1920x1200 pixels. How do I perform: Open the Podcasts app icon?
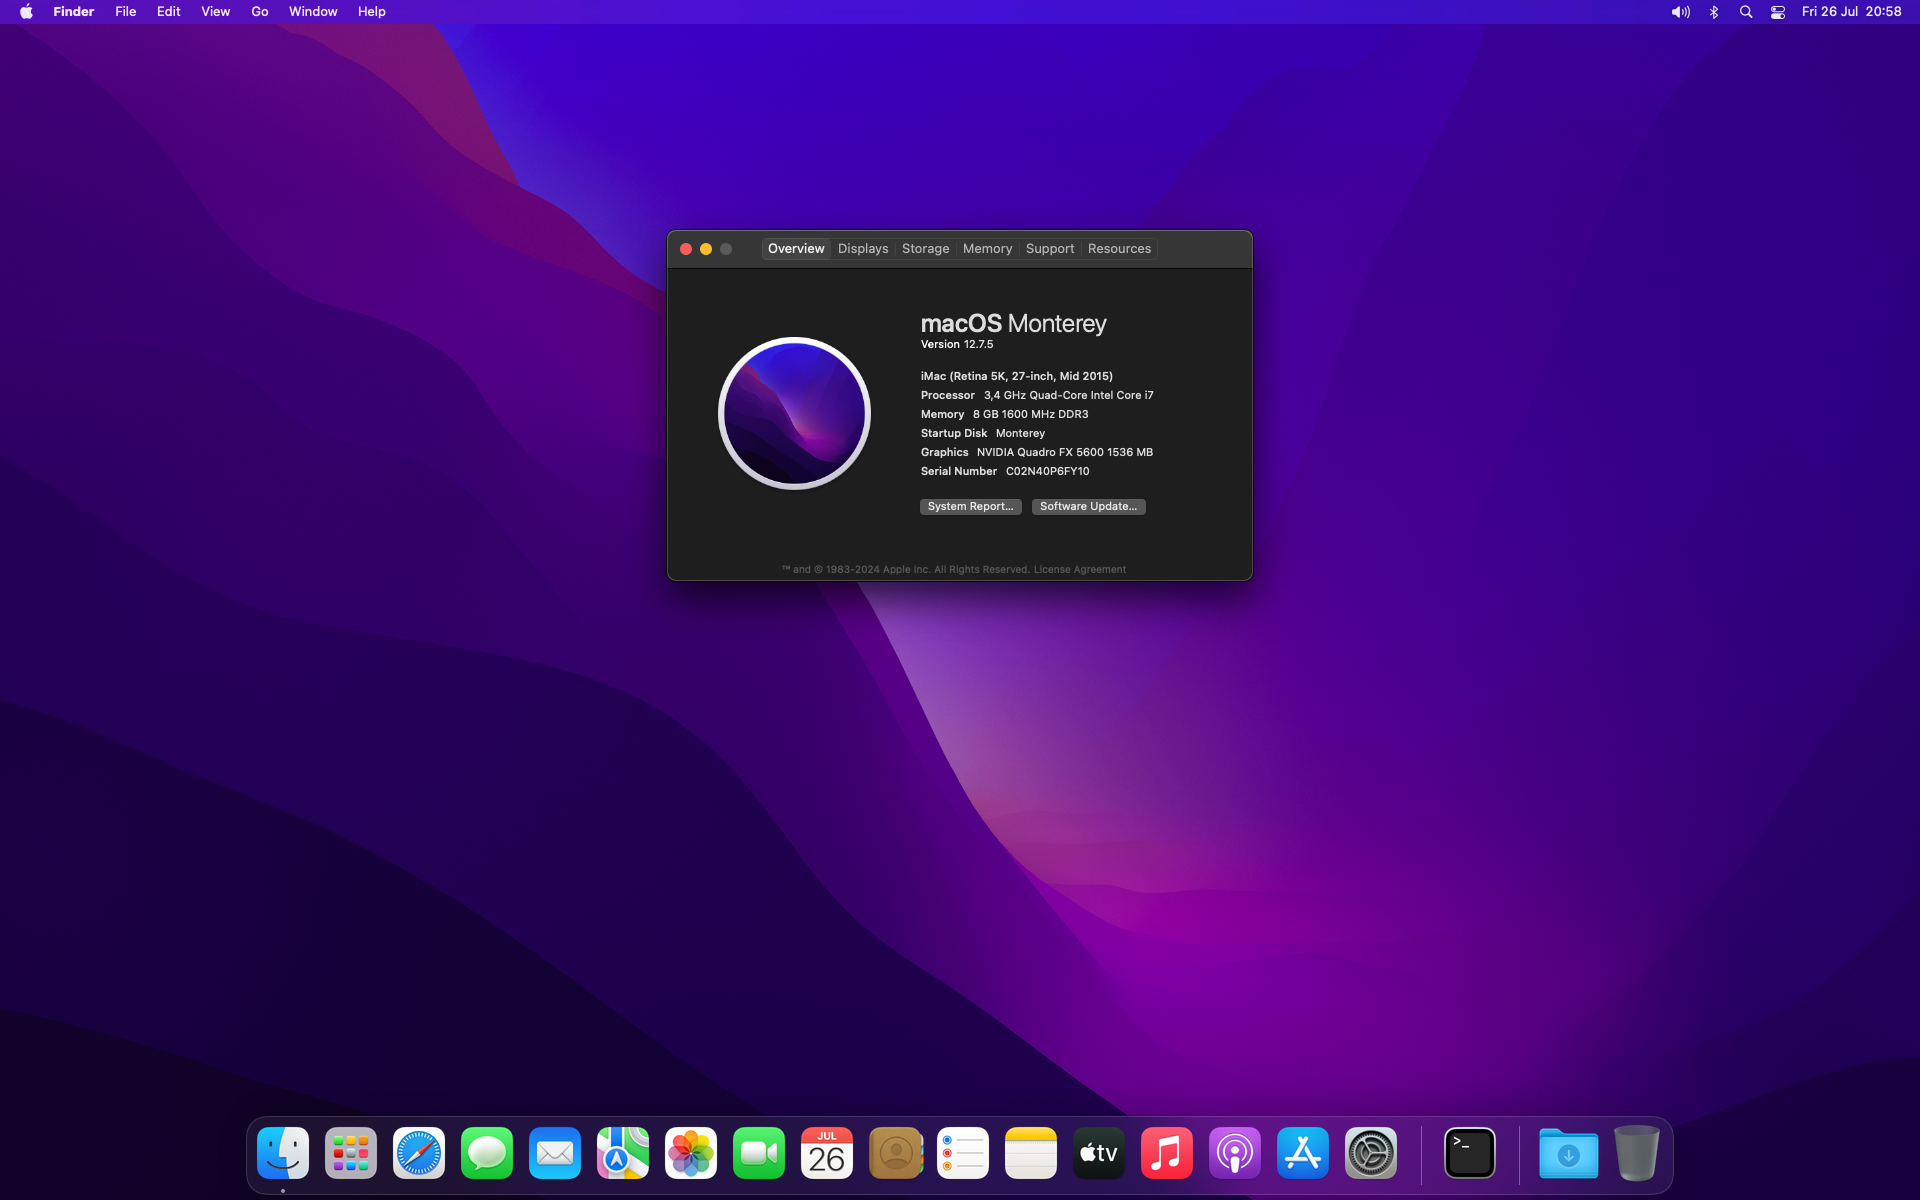pyautogui.click(x=1234, y=1154)
